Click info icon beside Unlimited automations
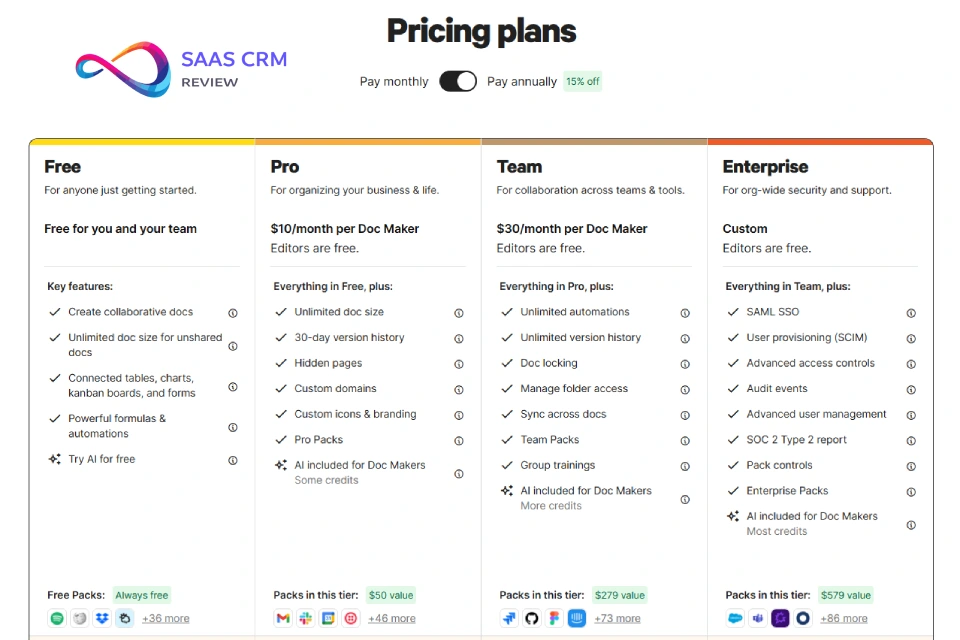The height and width of the screenshot is (640, 960). 685,313
